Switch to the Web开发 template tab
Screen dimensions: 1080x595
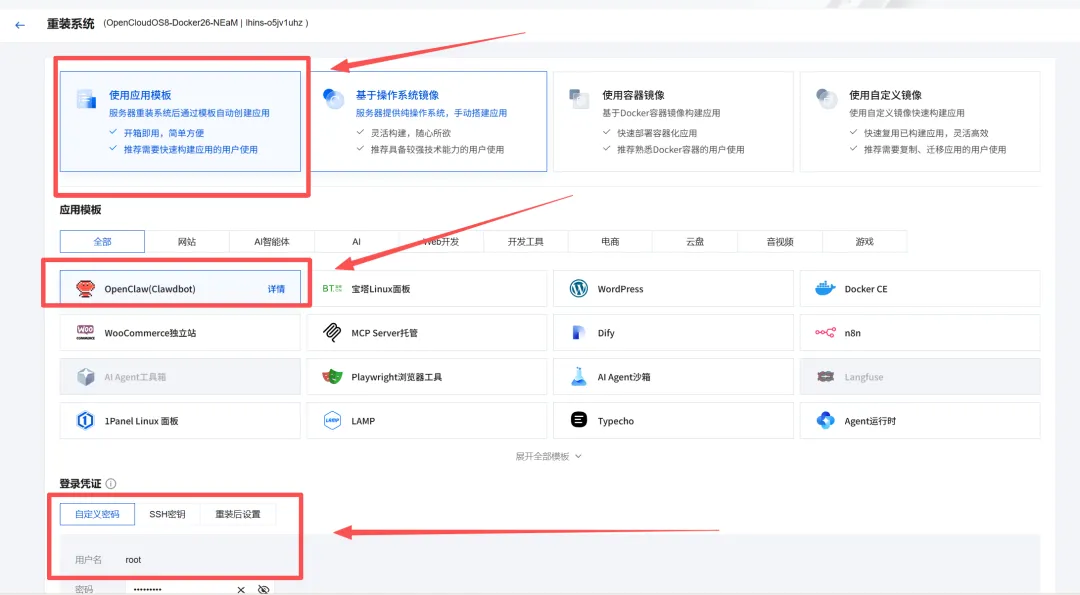[x=441, y=242]
